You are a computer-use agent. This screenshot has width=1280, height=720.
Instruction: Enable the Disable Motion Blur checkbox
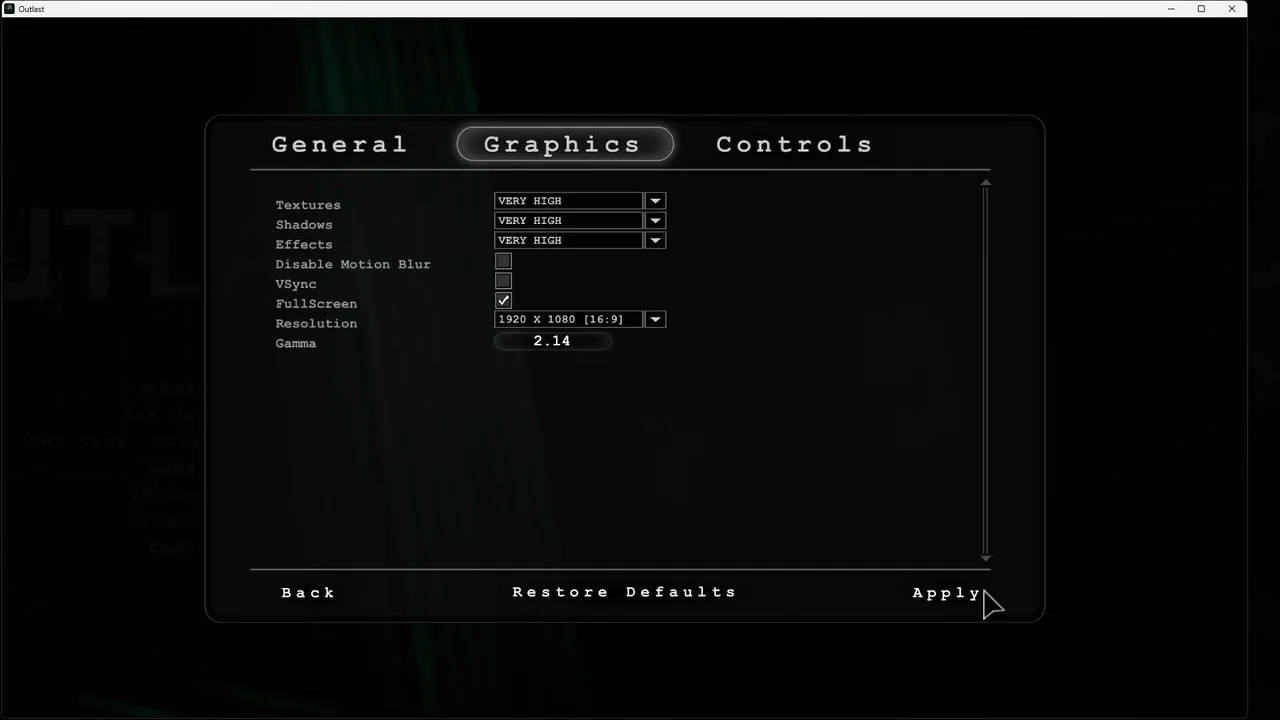[503, 261]
